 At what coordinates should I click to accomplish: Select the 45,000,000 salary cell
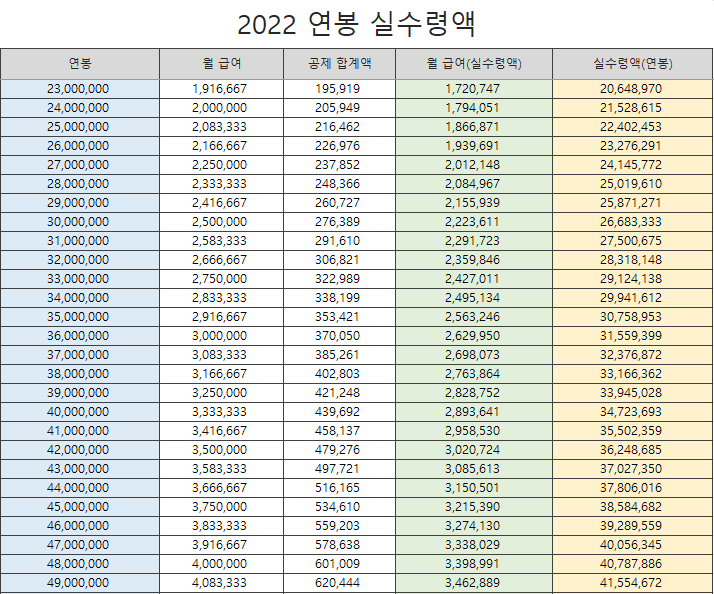[x=80, y=507]
